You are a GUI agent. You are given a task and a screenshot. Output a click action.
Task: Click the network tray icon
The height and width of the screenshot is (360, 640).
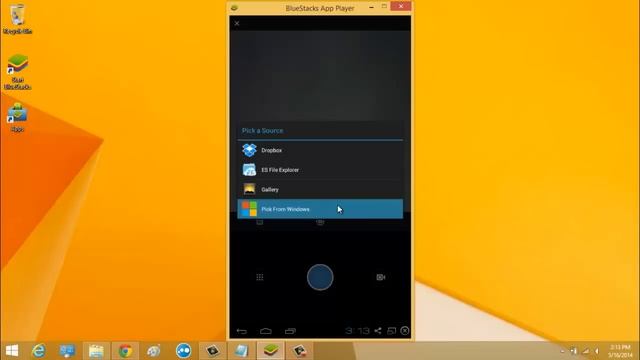(x=586, y=351)
